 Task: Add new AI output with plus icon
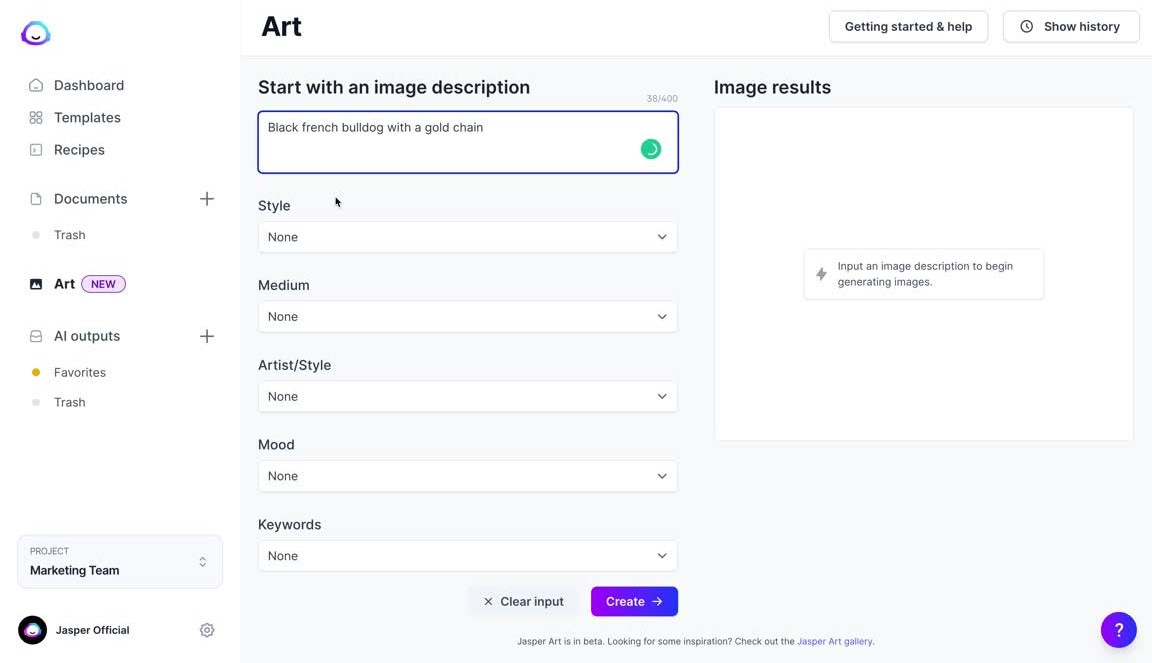(x=207, y=336)
